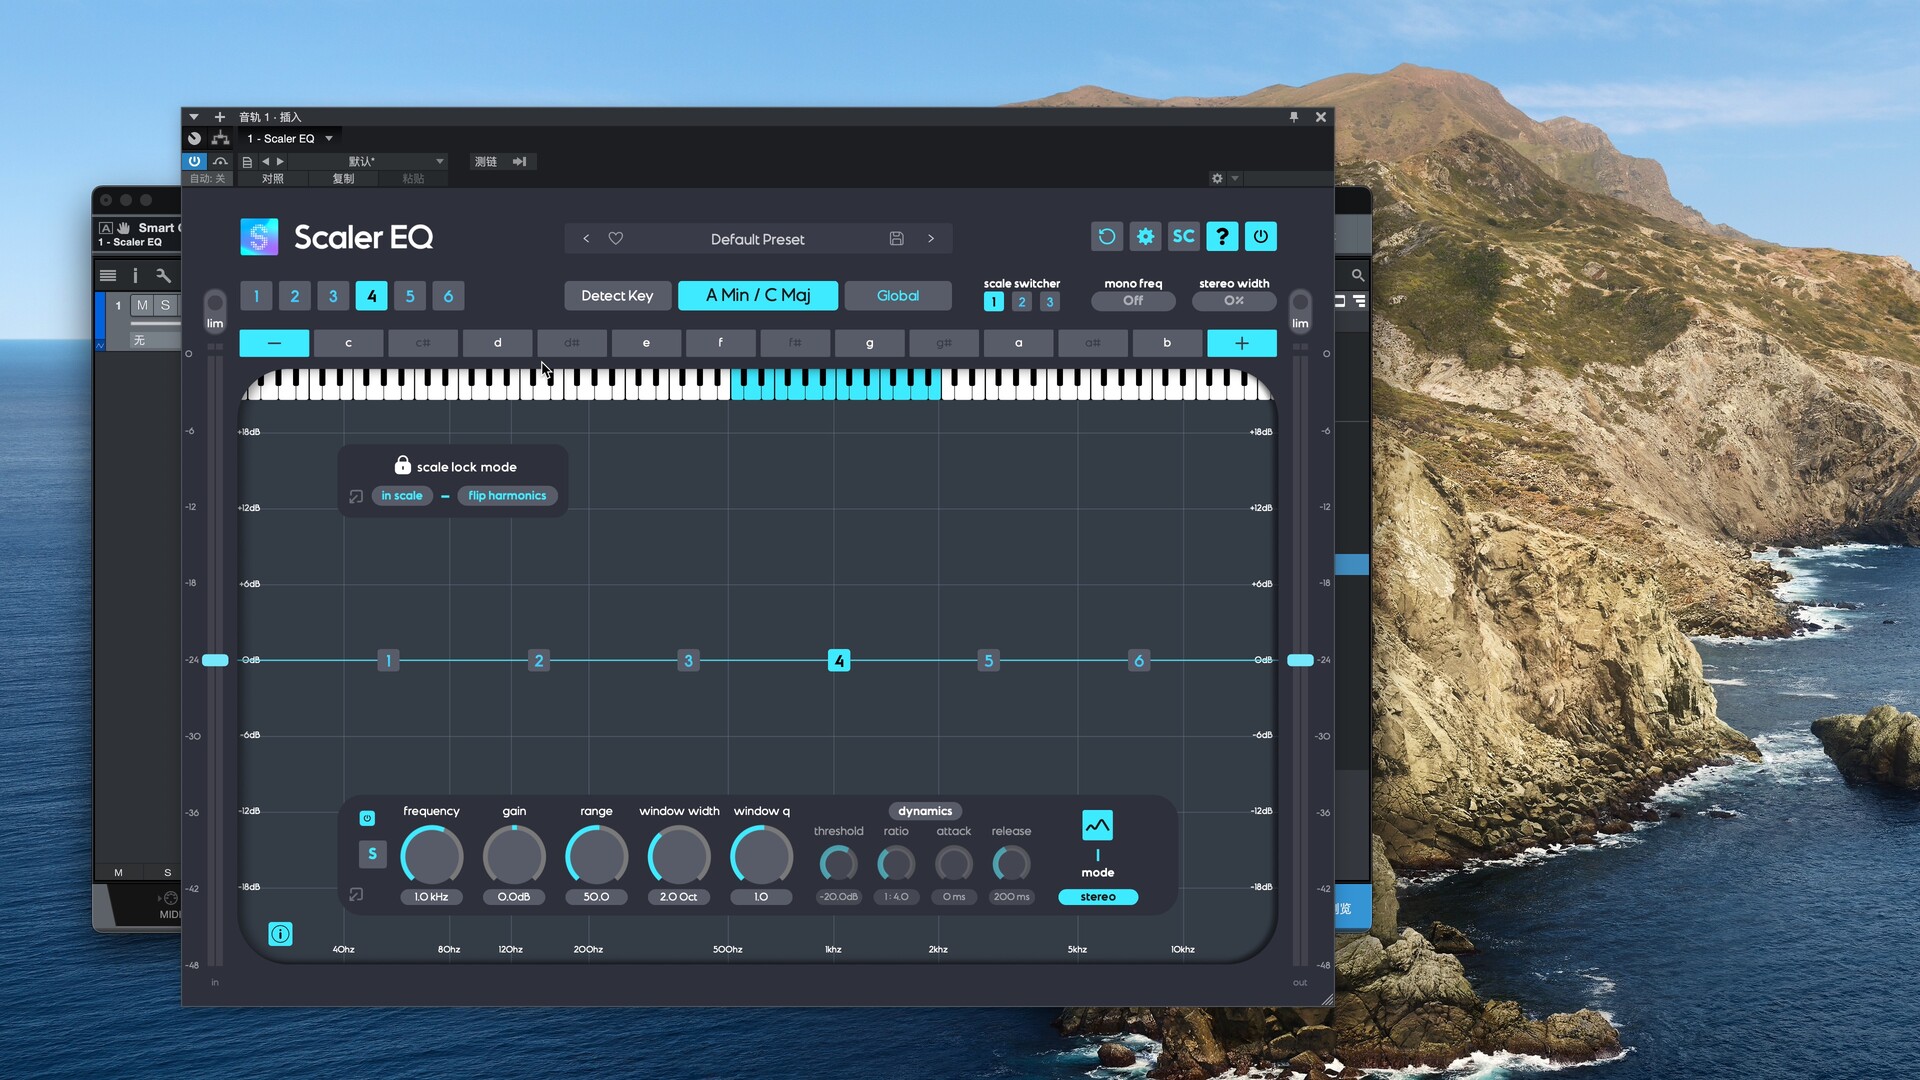Viewport: 1920px width, 1080px height.
Task: Click the popout icon in band controls panel
Action: (x=356, y=895)
